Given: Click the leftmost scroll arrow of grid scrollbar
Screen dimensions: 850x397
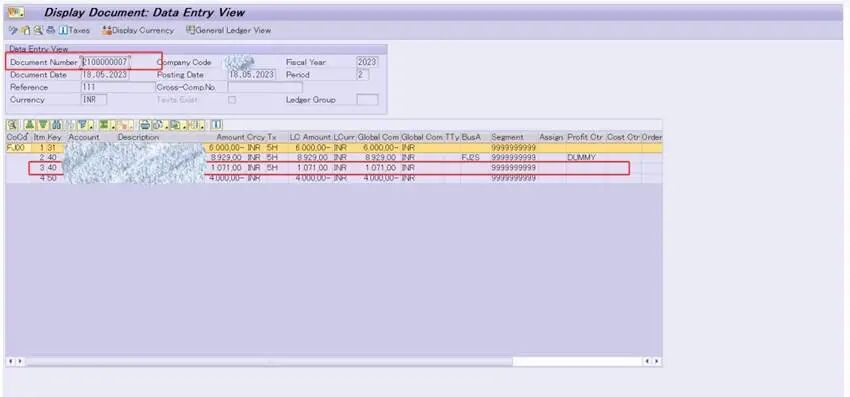Looking at the screenshot, I should (11, 361).
